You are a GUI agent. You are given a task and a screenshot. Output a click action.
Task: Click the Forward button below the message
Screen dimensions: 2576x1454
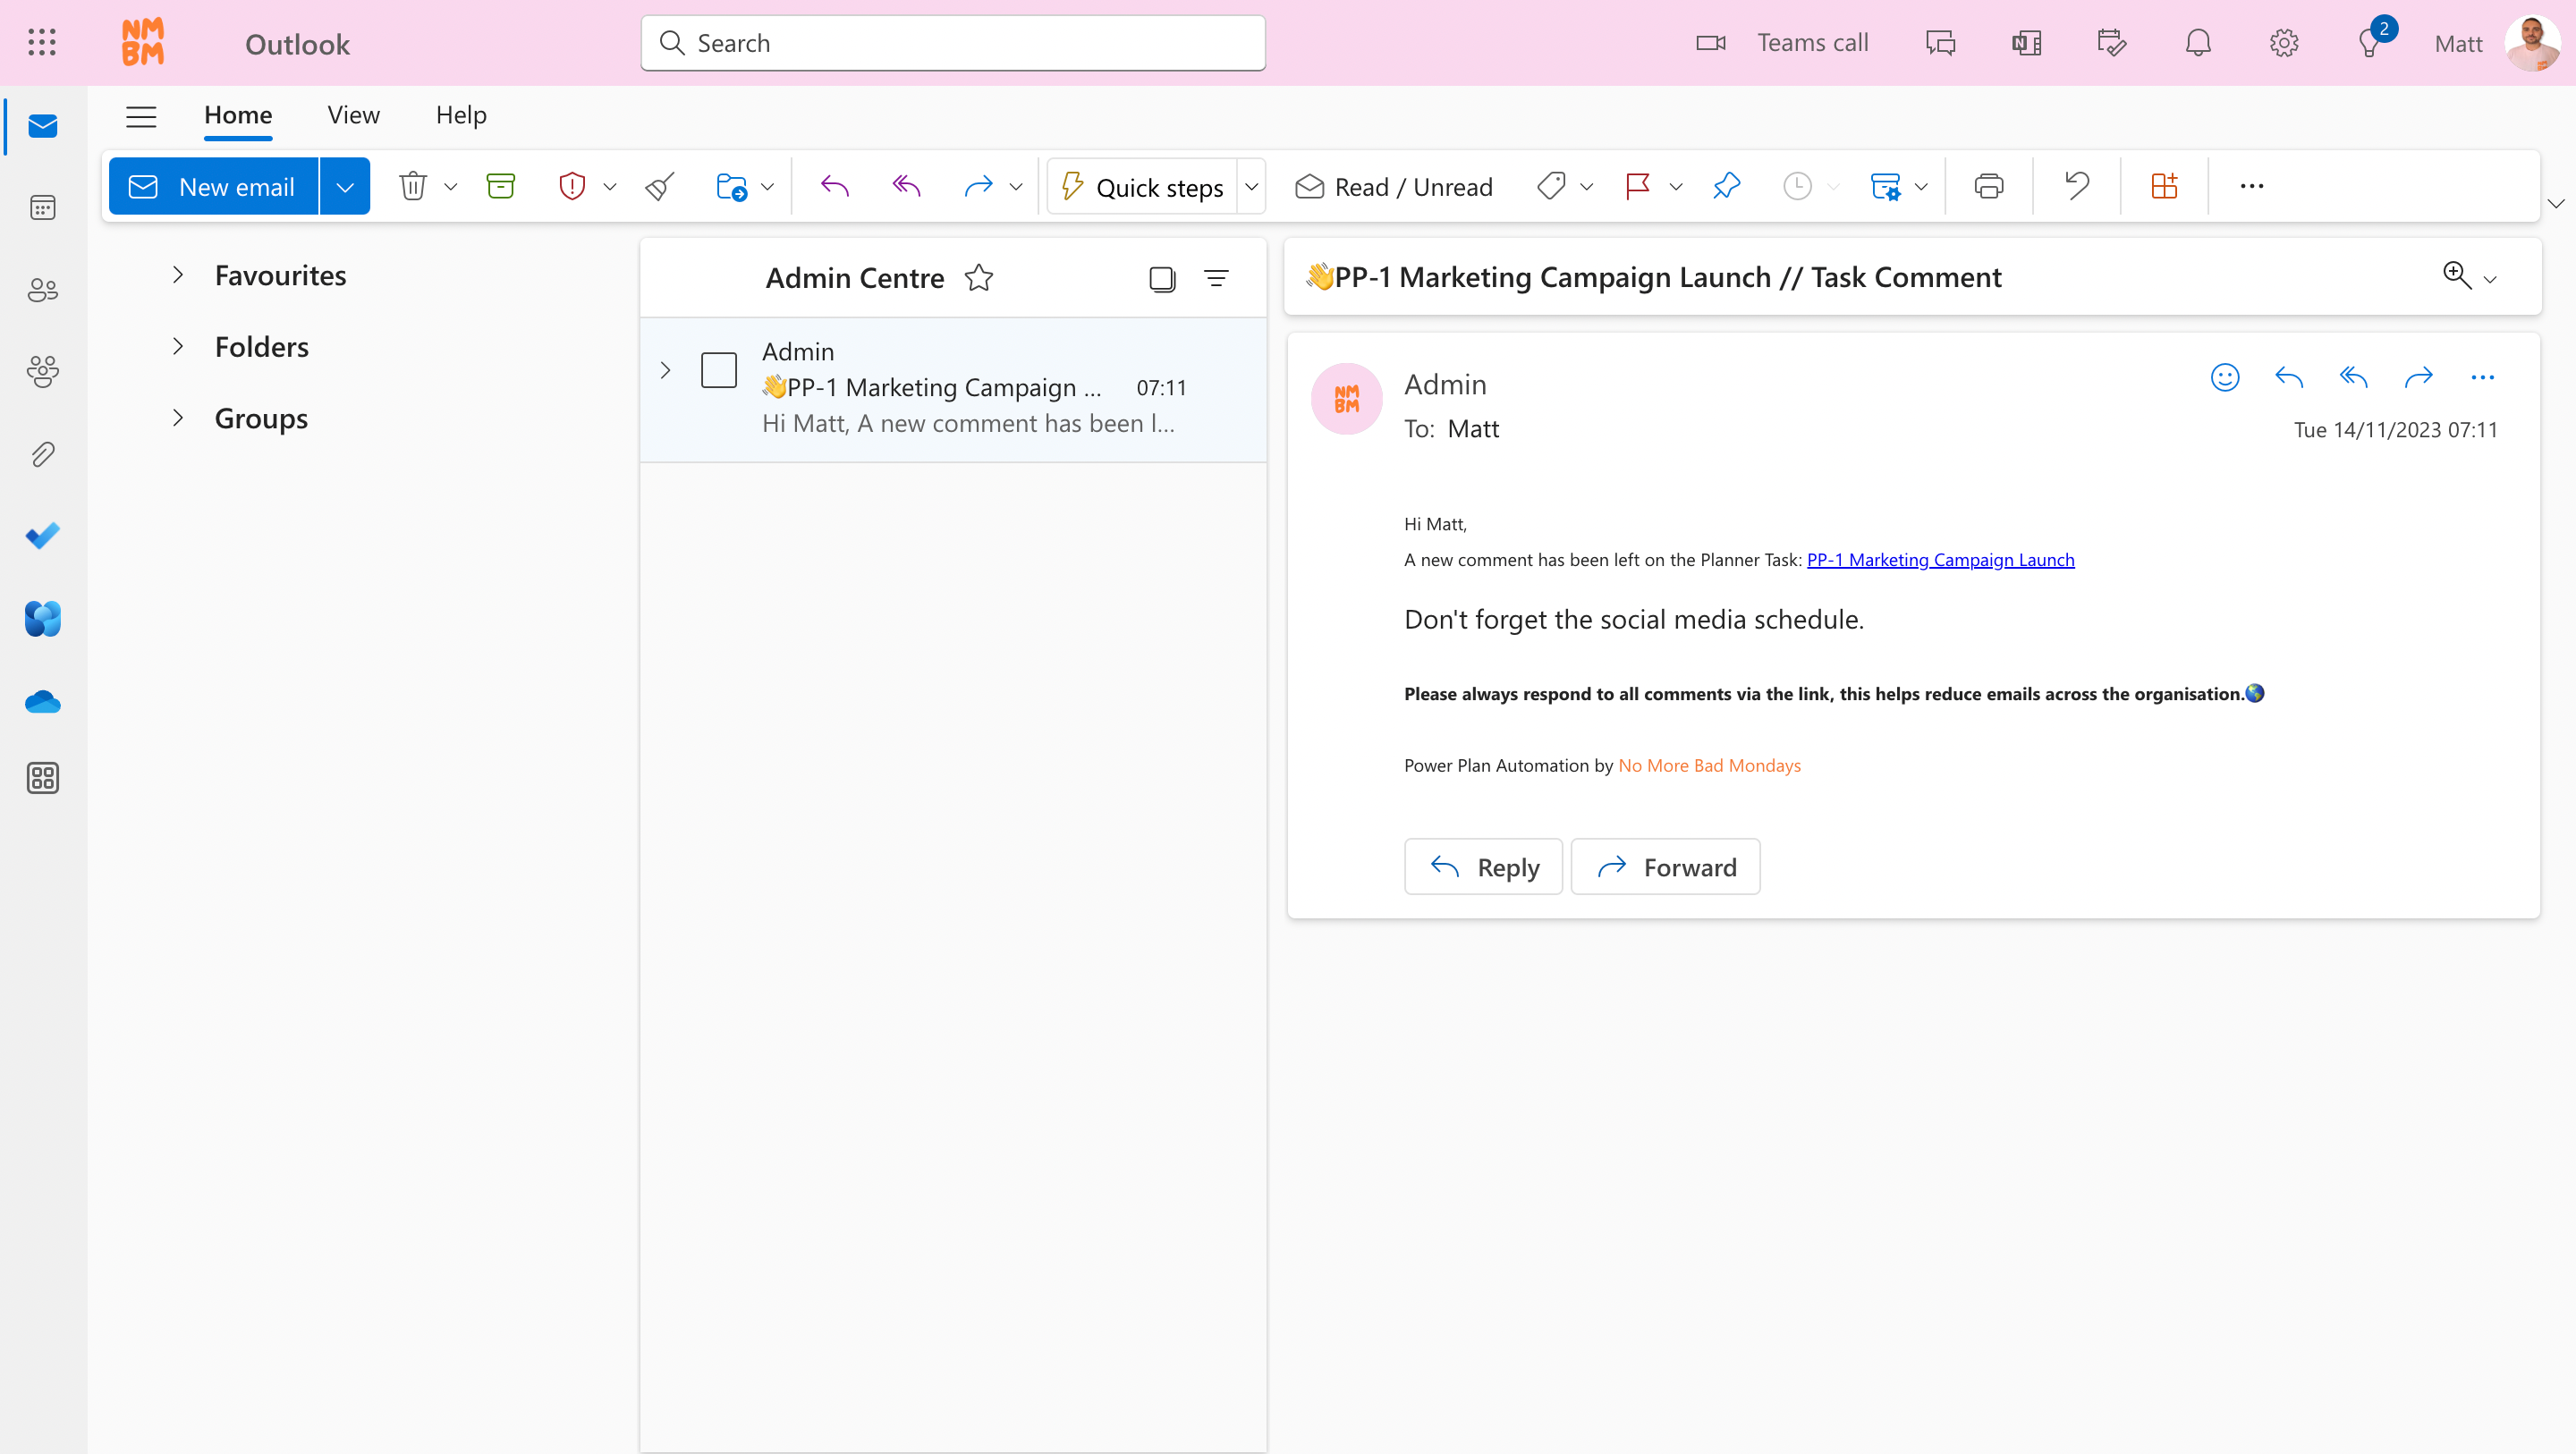click(x=1665, y=867)
